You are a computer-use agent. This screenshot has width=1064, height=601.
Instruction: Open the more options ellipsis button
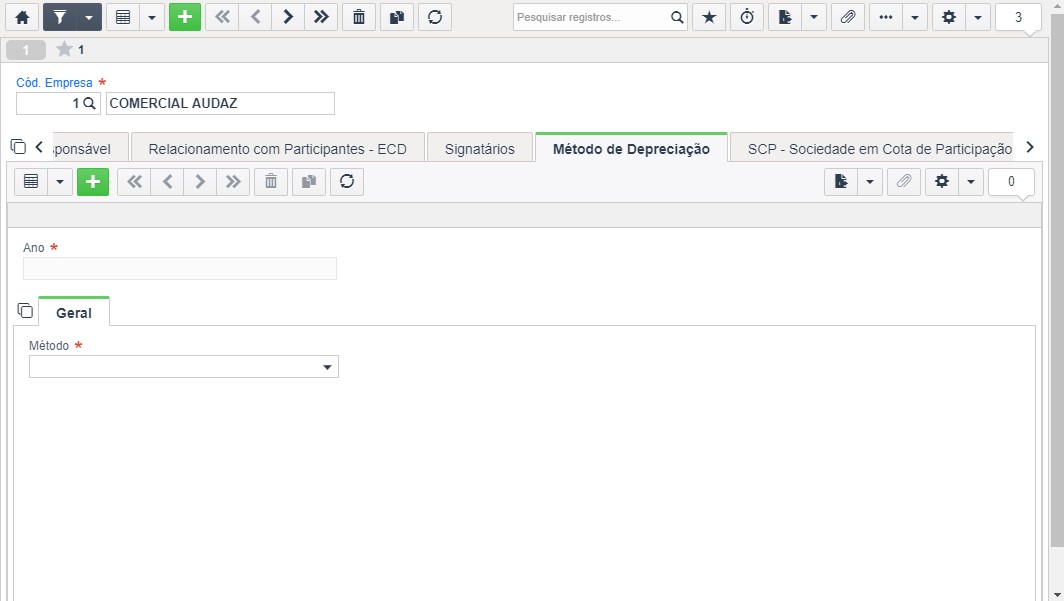click(886, 18)
